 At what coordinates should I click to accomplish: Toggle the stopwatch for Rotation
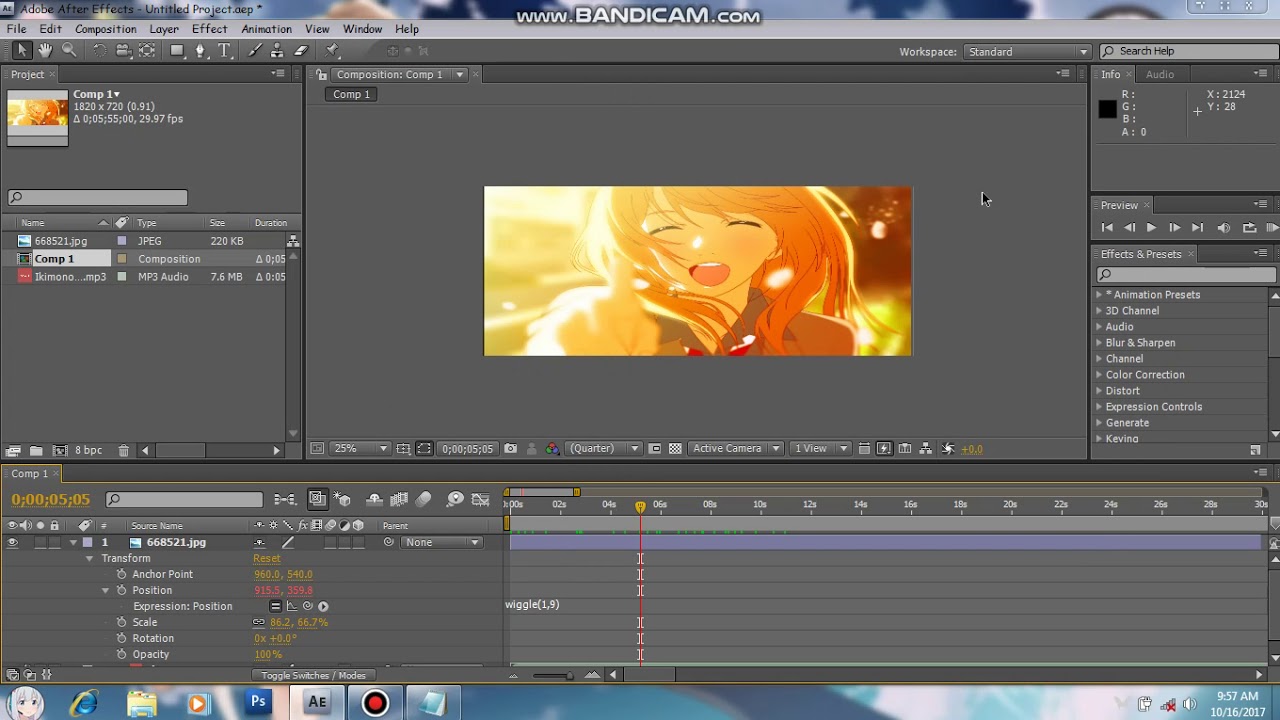click(122, 638)
